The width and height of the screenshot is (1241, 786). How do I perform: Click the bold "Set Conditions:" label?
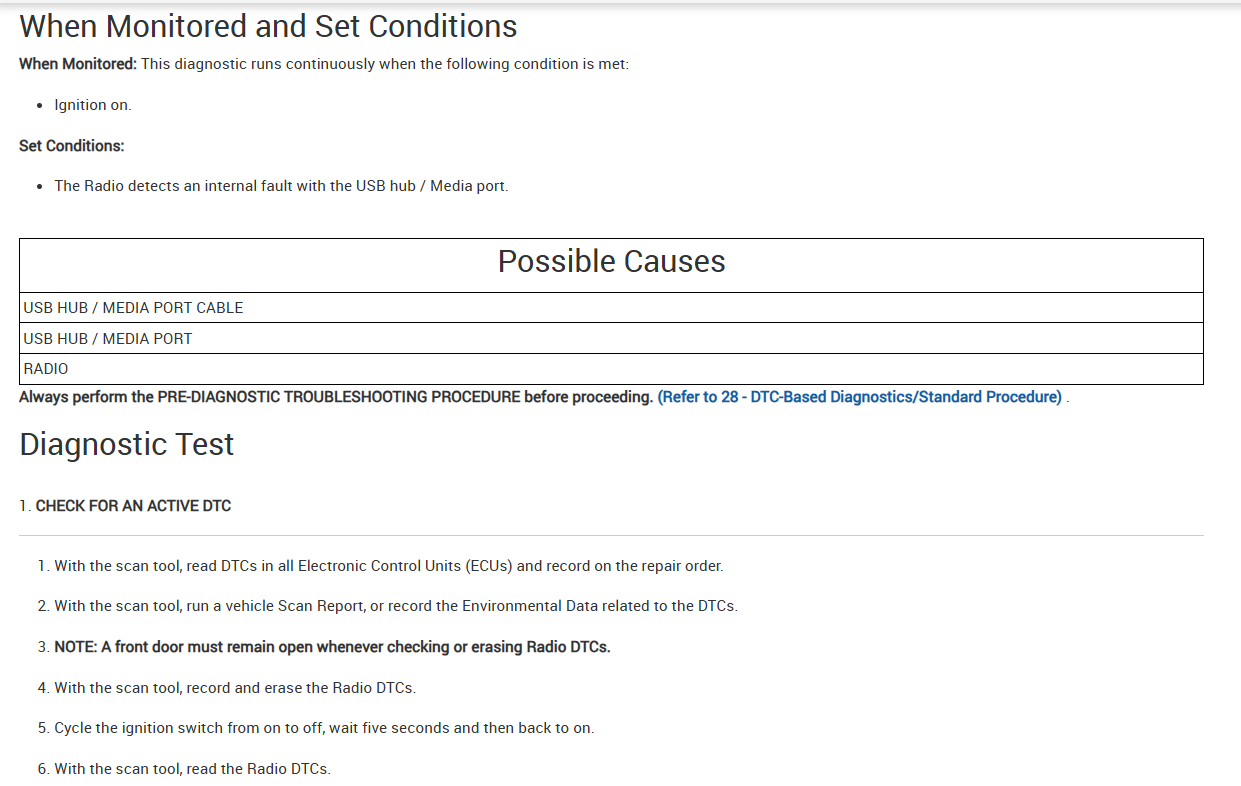pos(72,146)
